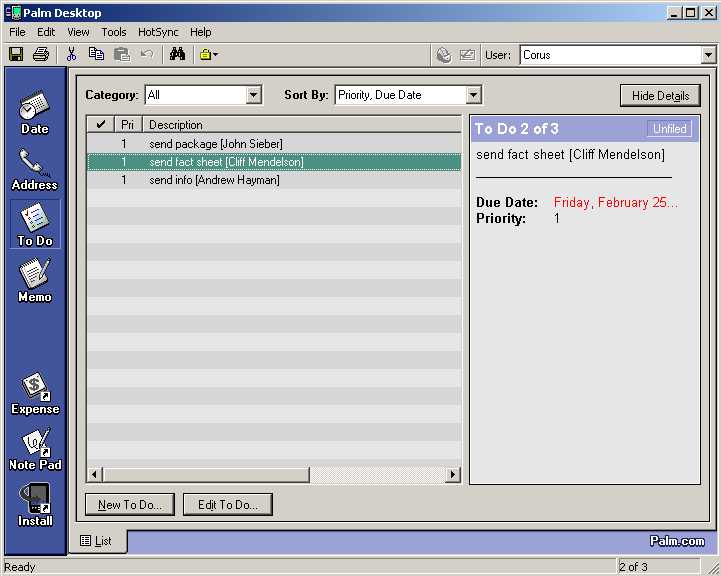Open the padlock icon's dropdown arrow
Viewport: 721px width, 576px height.
pos(216,55)
